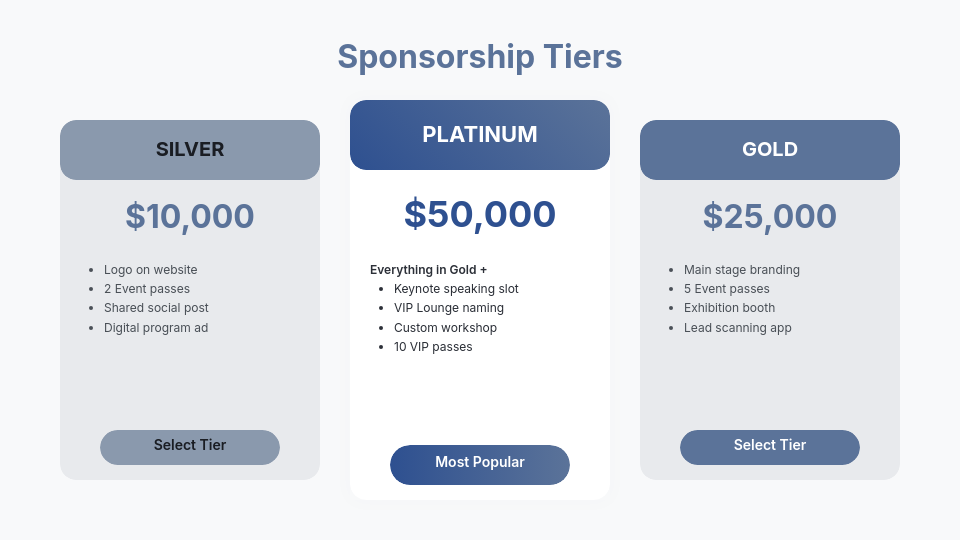Click the Select Tier button under Gold

click(770, 447)
